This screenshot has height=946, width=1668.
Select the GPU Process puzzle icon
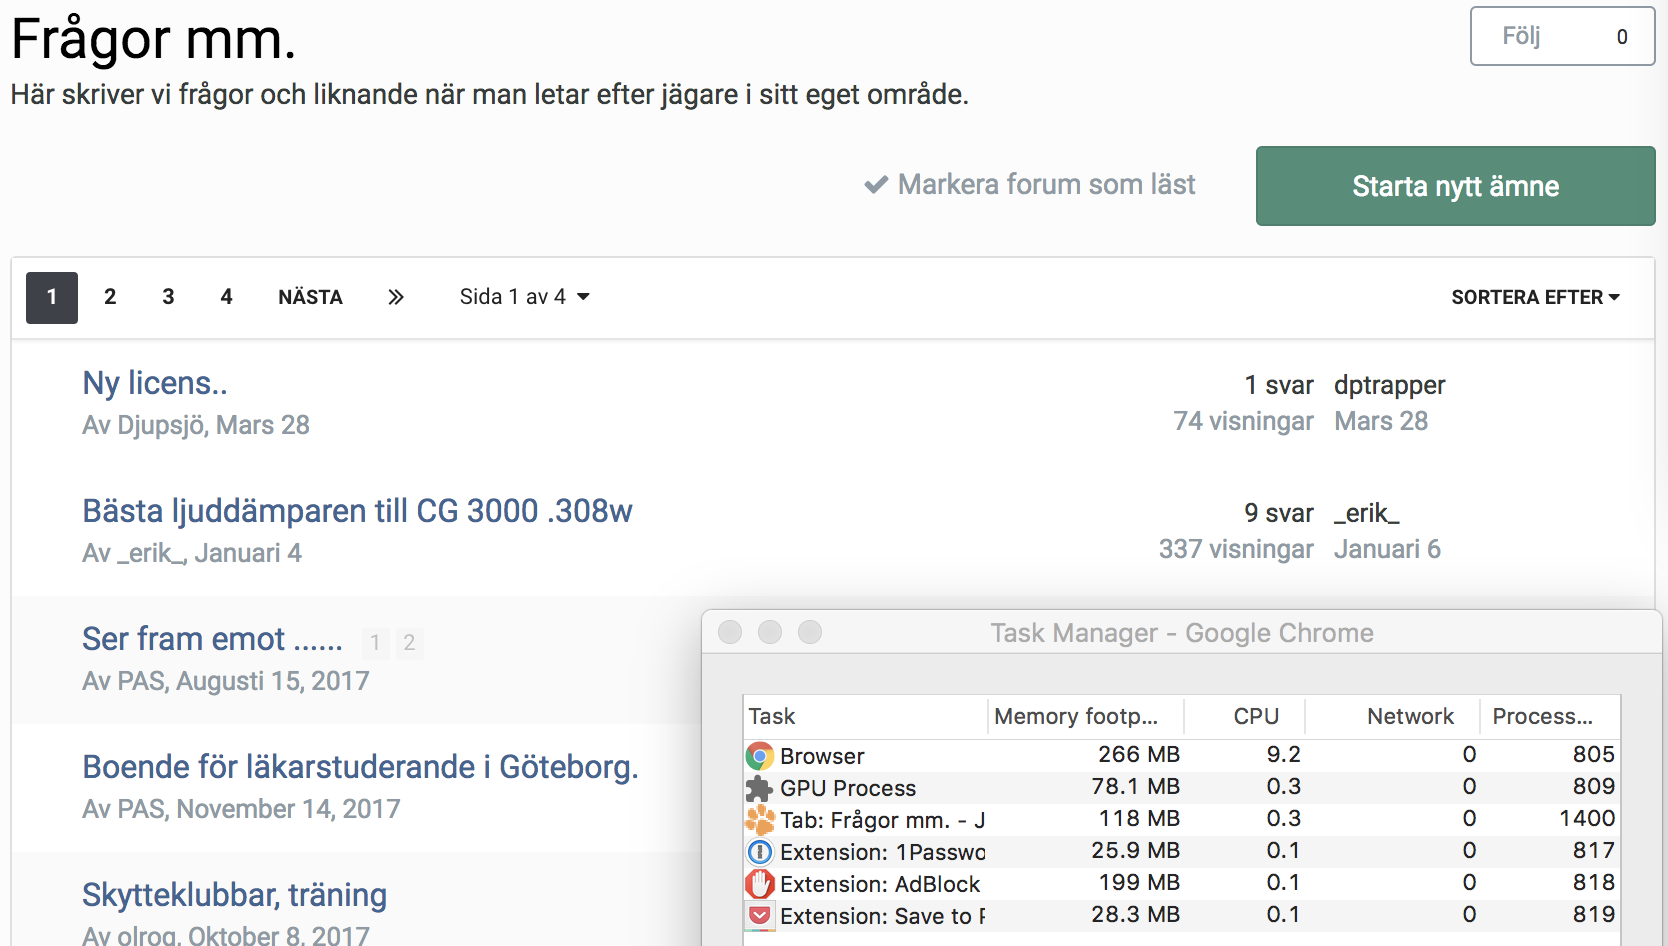(x=760, y=788)
